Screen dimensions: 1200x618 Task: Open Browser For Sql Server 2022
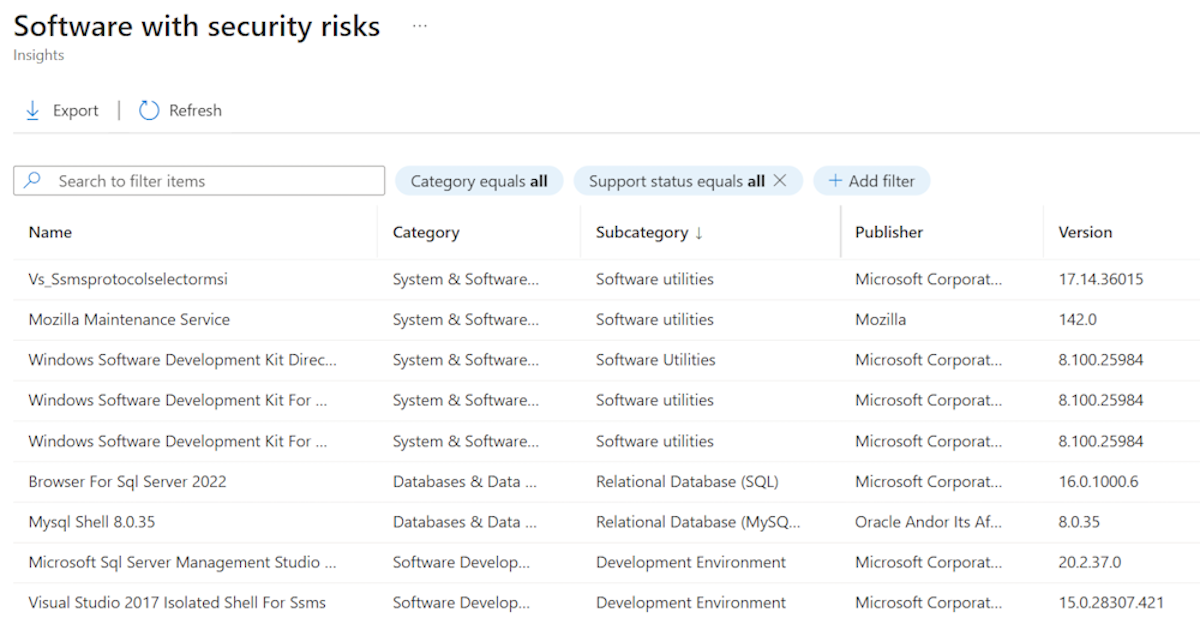point(127,482)
